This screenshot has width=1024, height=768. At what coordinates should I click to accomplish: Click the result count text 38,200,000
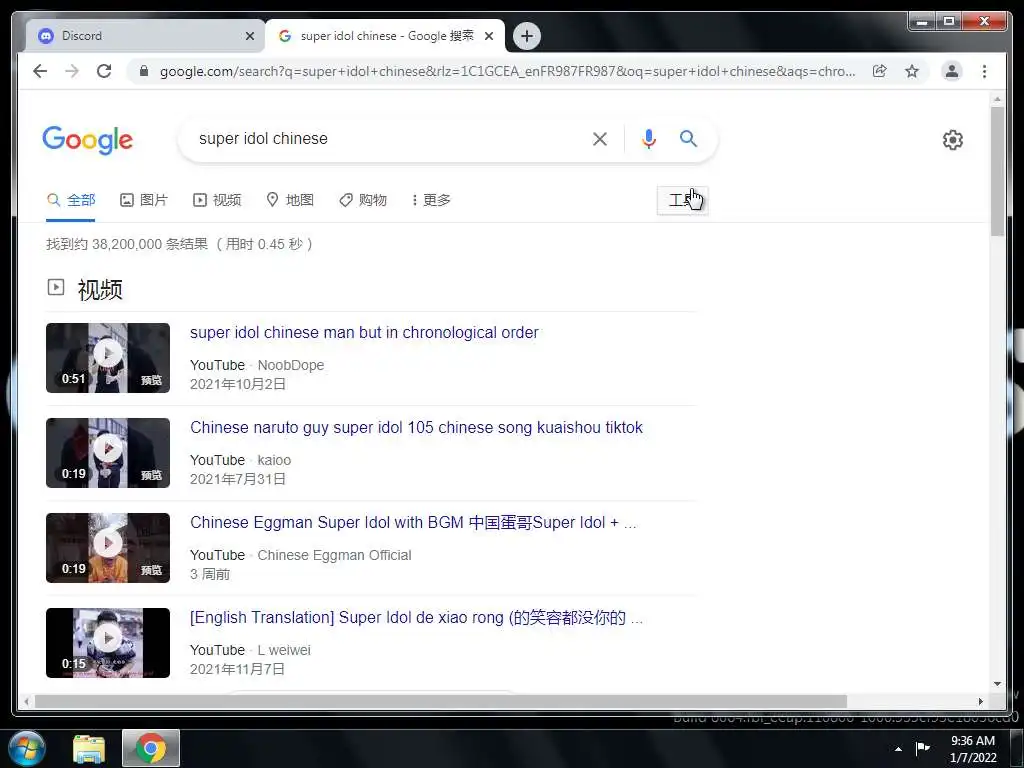(127, 244)
